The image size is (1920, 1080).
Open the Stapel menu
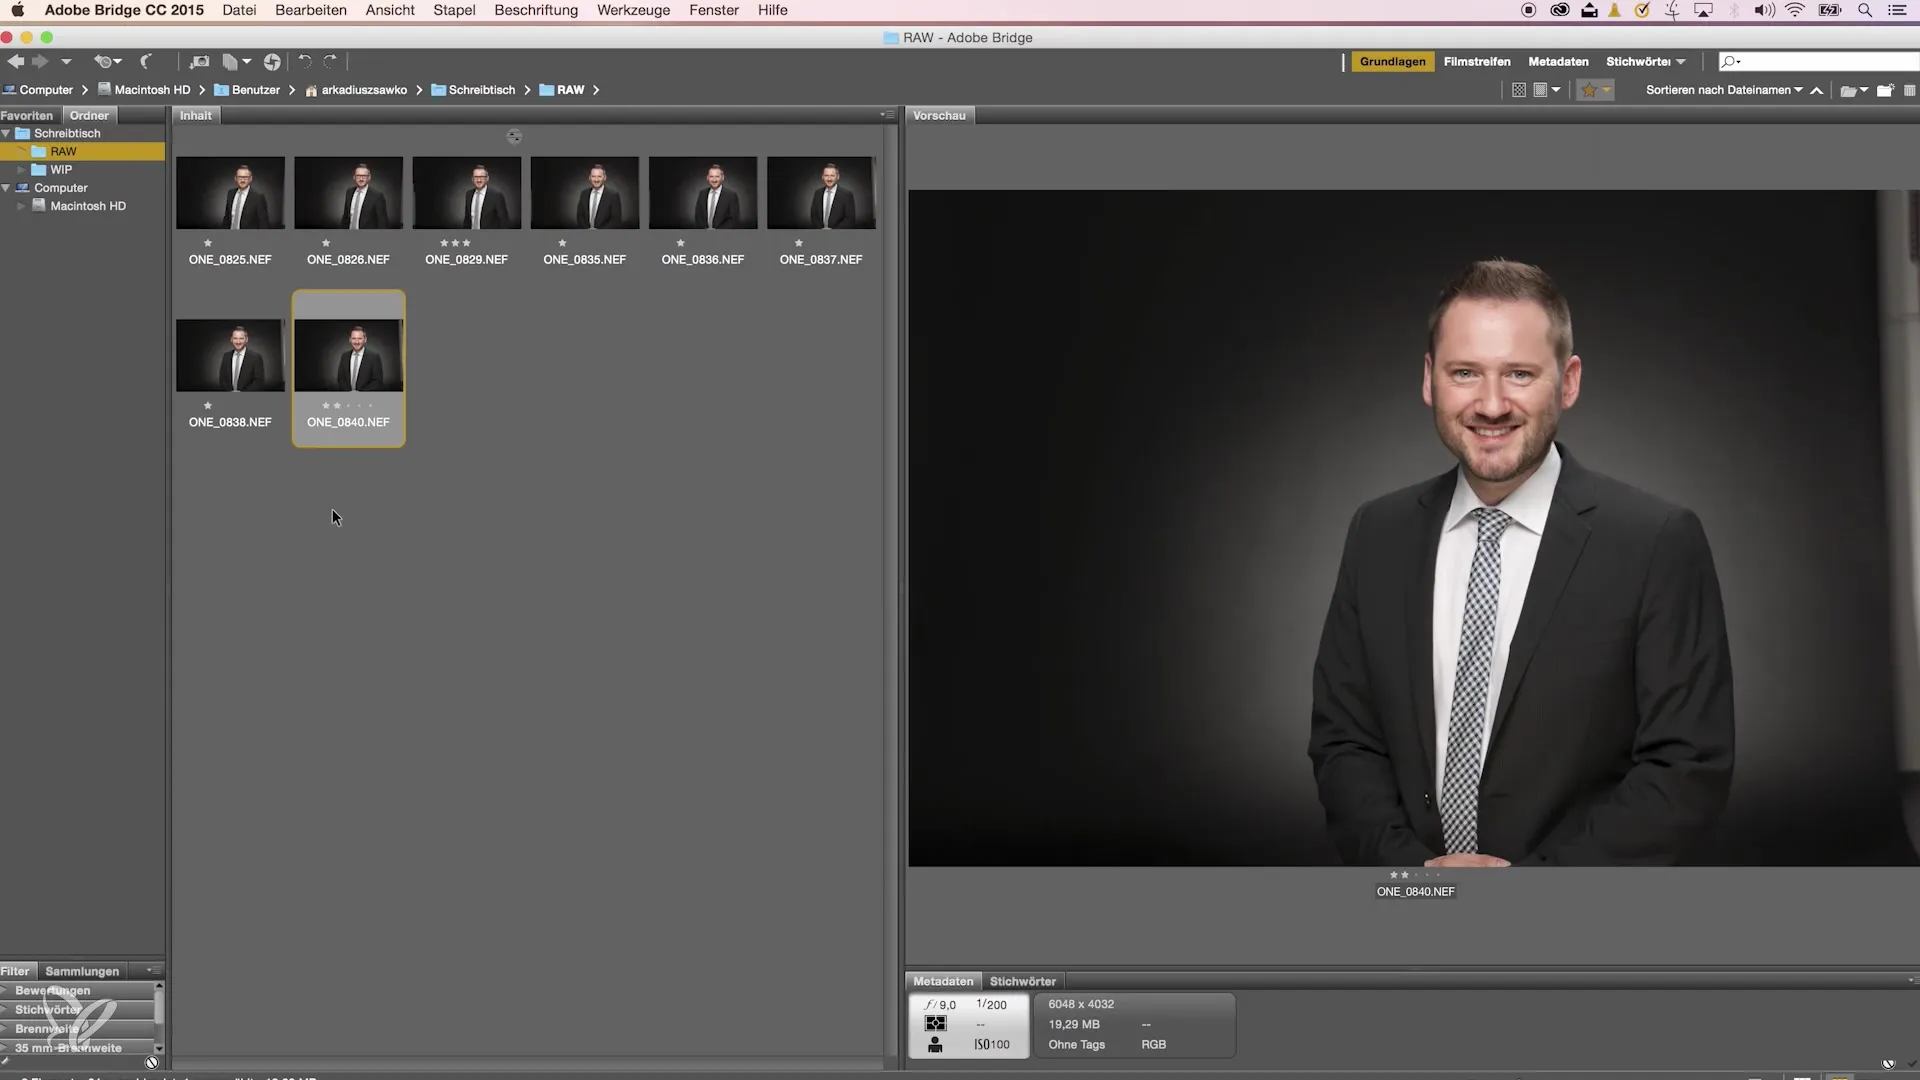click(x=454, y=10)
